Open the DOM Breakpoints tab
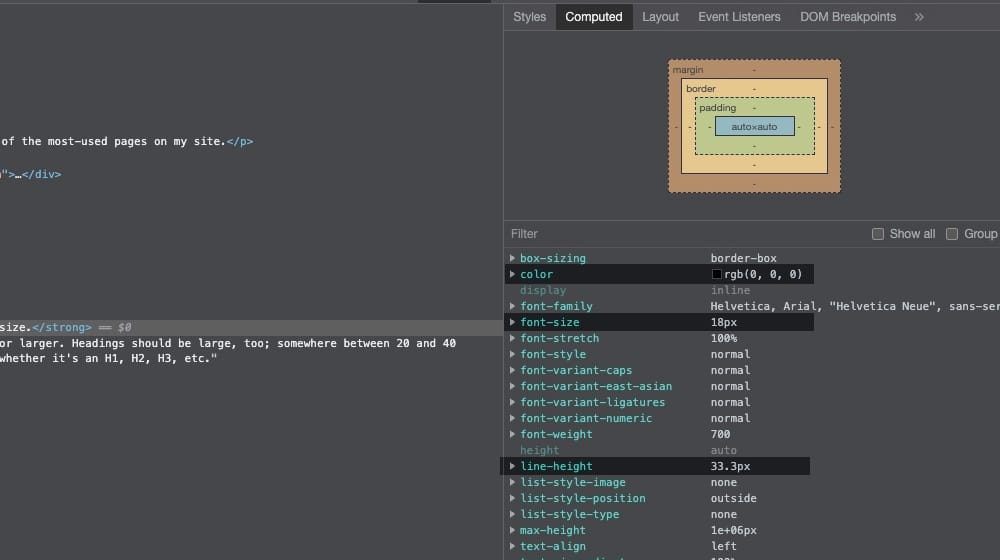The image size is (1000, 560). coord(848,17)
